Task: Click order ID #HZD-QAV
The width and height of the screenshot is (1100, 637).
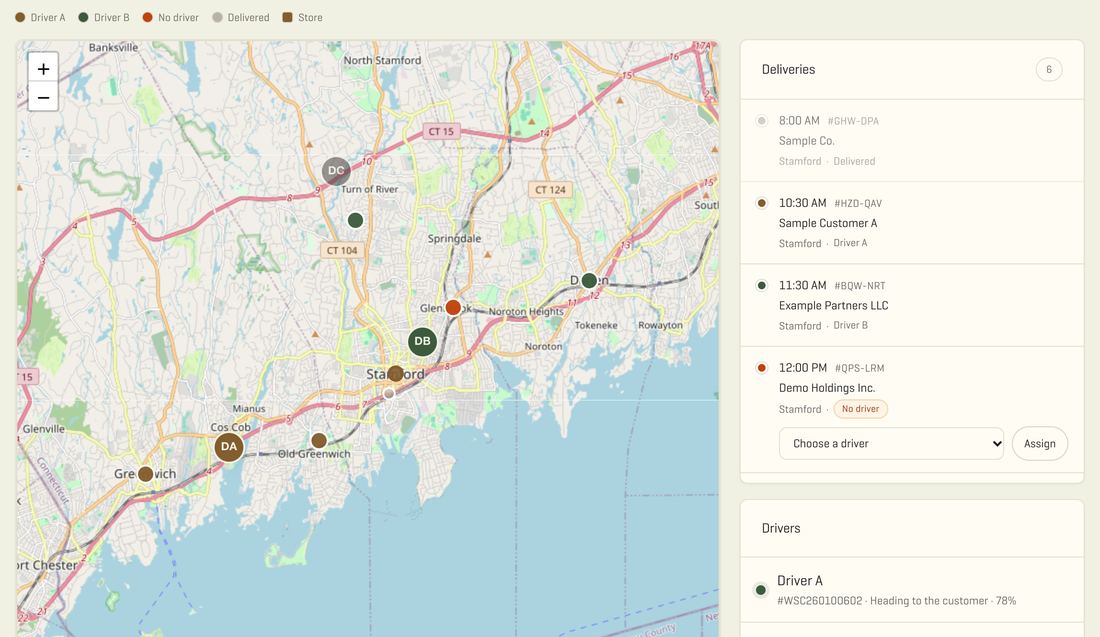Action: [x=858, y=203]
